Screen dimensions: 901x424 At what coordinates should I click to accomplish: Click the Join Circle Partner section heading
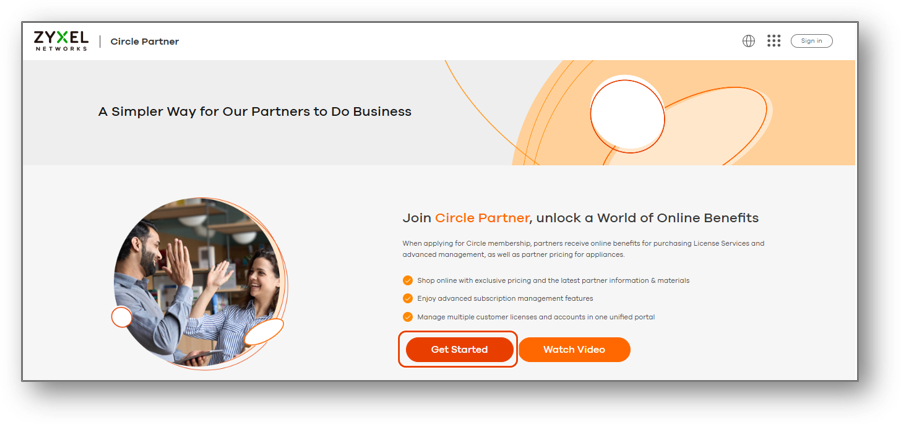[580, 218]
